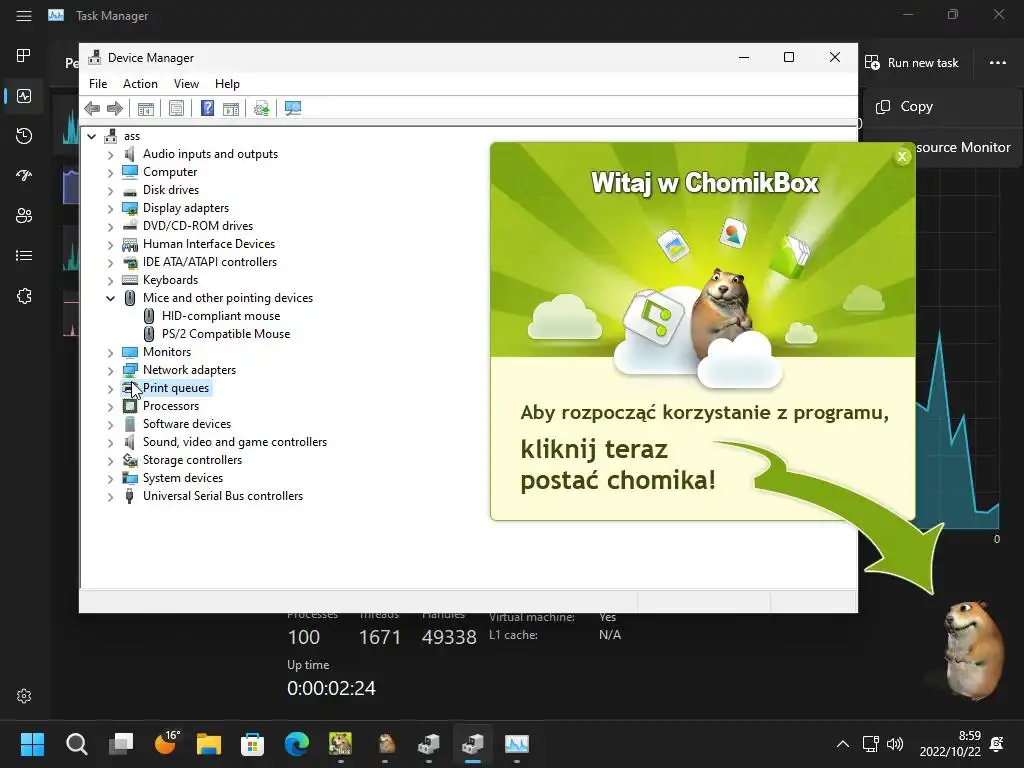
Task: Switch to Task Manager taskbar icon
Action: [x=517, y=744]
